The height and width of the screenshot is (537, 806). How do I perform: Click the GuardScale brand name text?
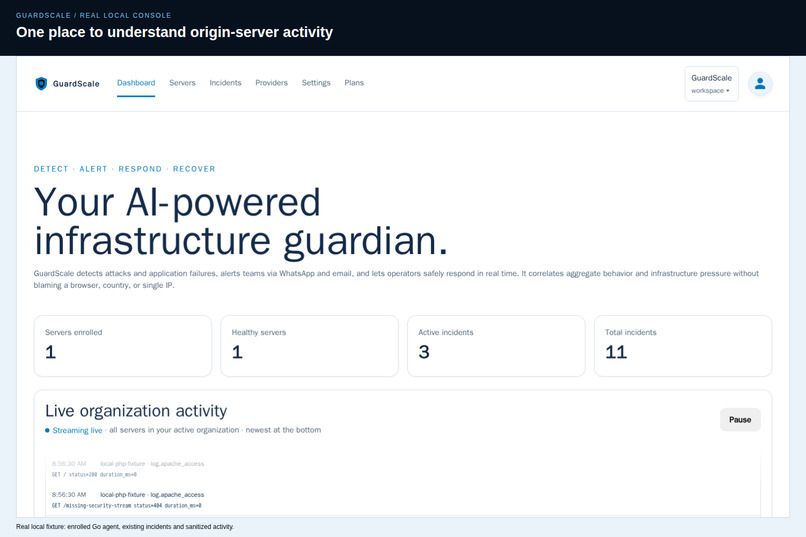(76, 84)
